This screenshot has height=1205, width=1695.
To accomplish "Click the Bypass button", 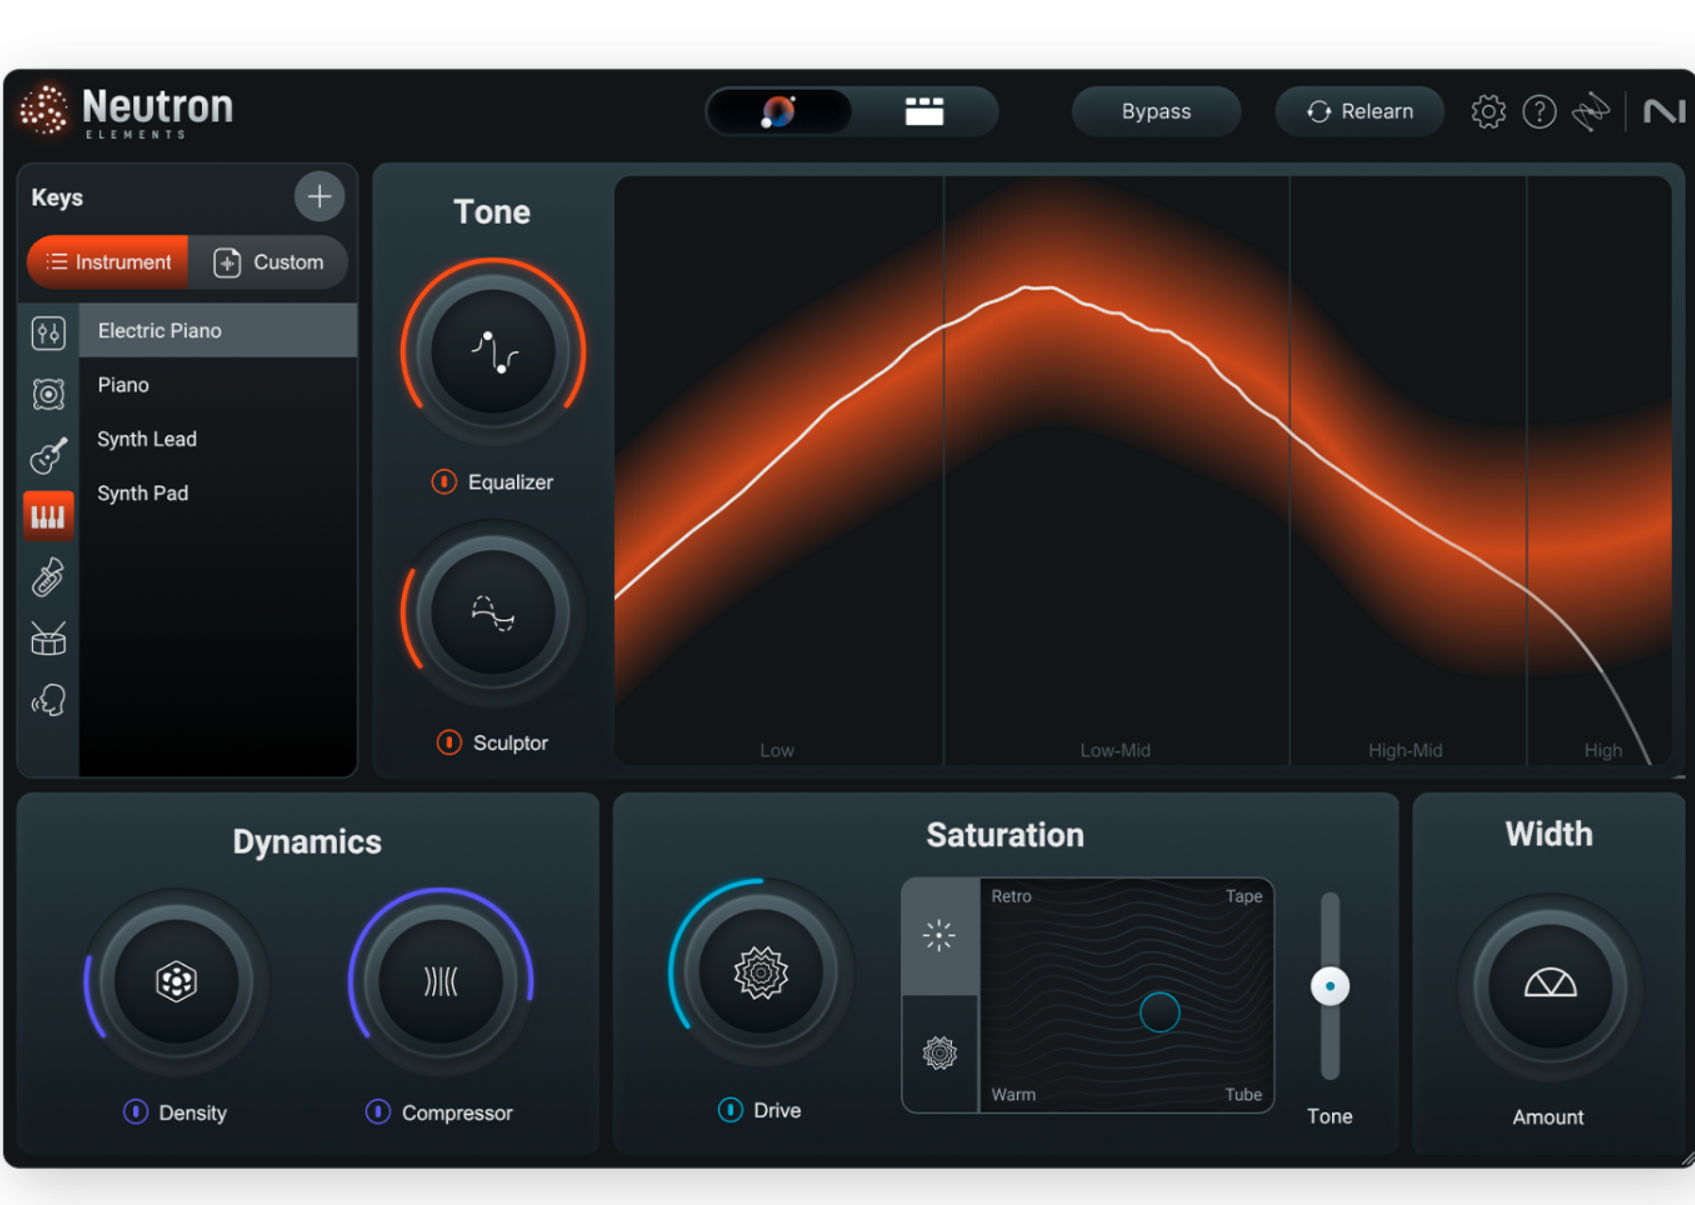I will click(1156, 111).
